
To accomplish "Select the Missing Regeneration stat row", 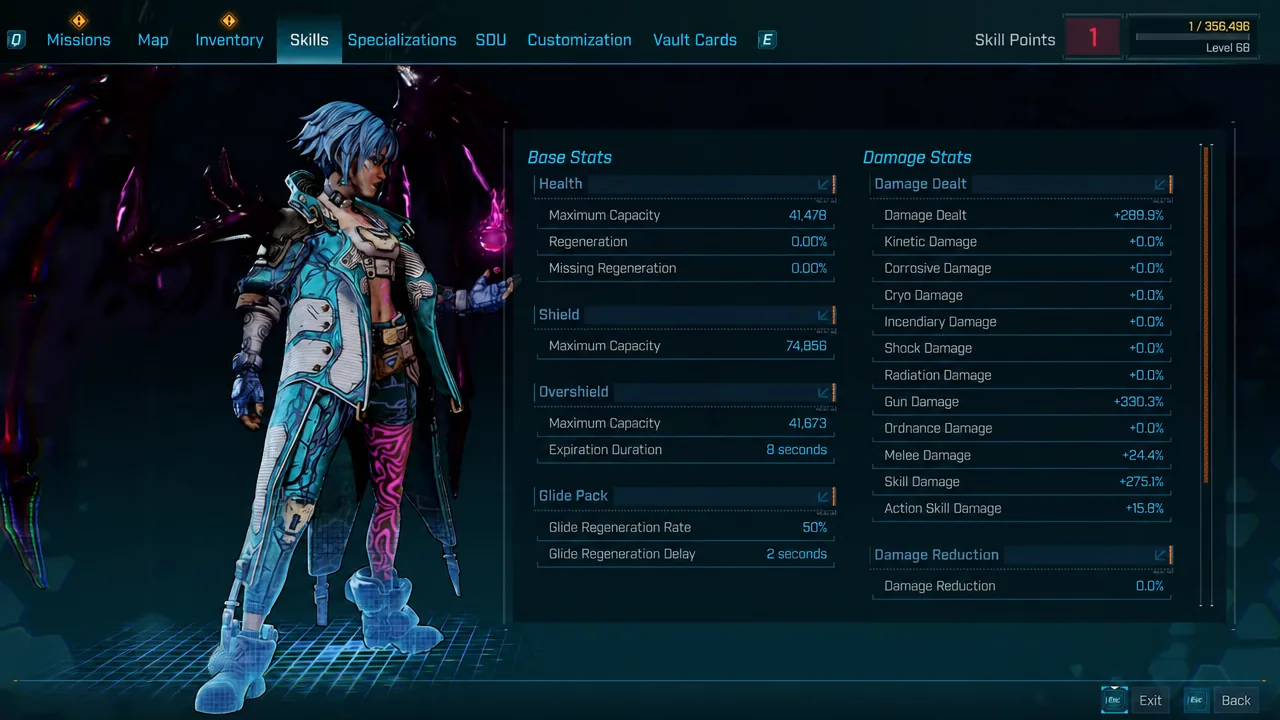I will tap(686, 268).
